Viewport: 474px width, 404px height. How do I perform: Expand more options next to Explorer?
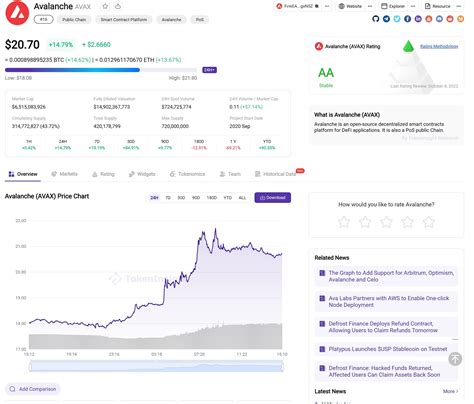[x=413, y=6]
